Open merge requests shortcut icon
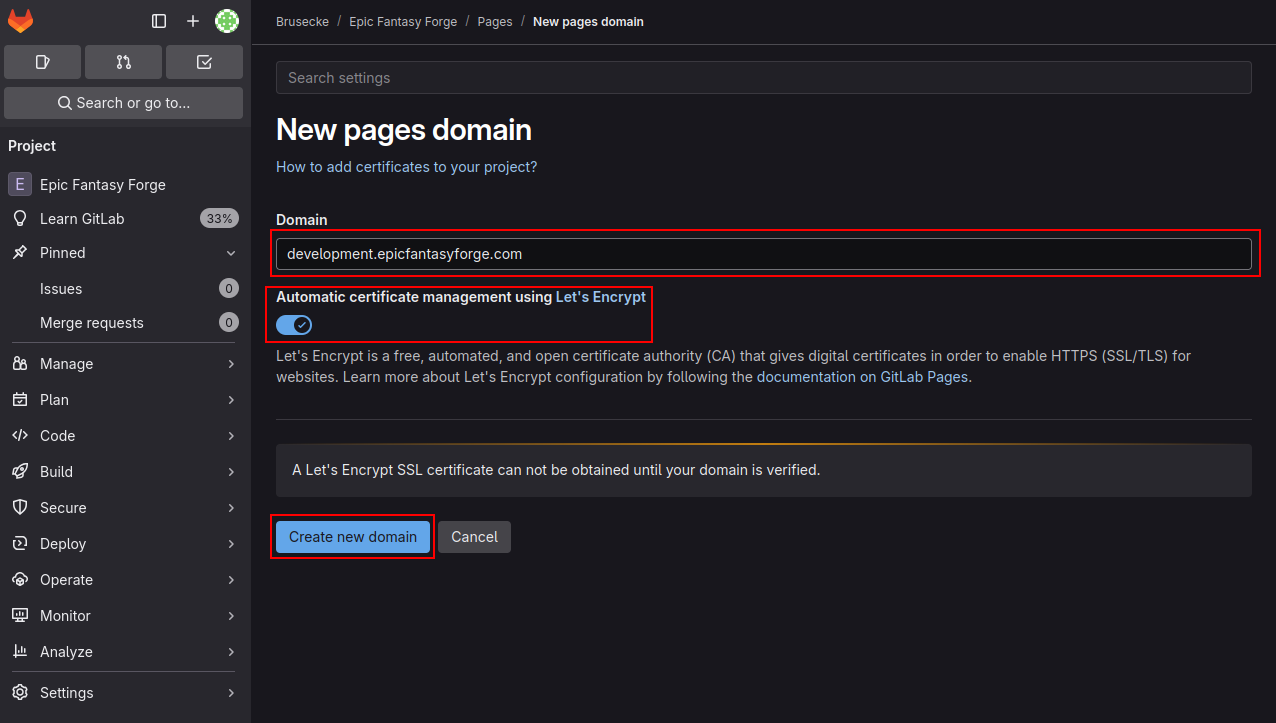This screenshot has width=1276, height=723. pyautogui.click(x=123, y=62)
